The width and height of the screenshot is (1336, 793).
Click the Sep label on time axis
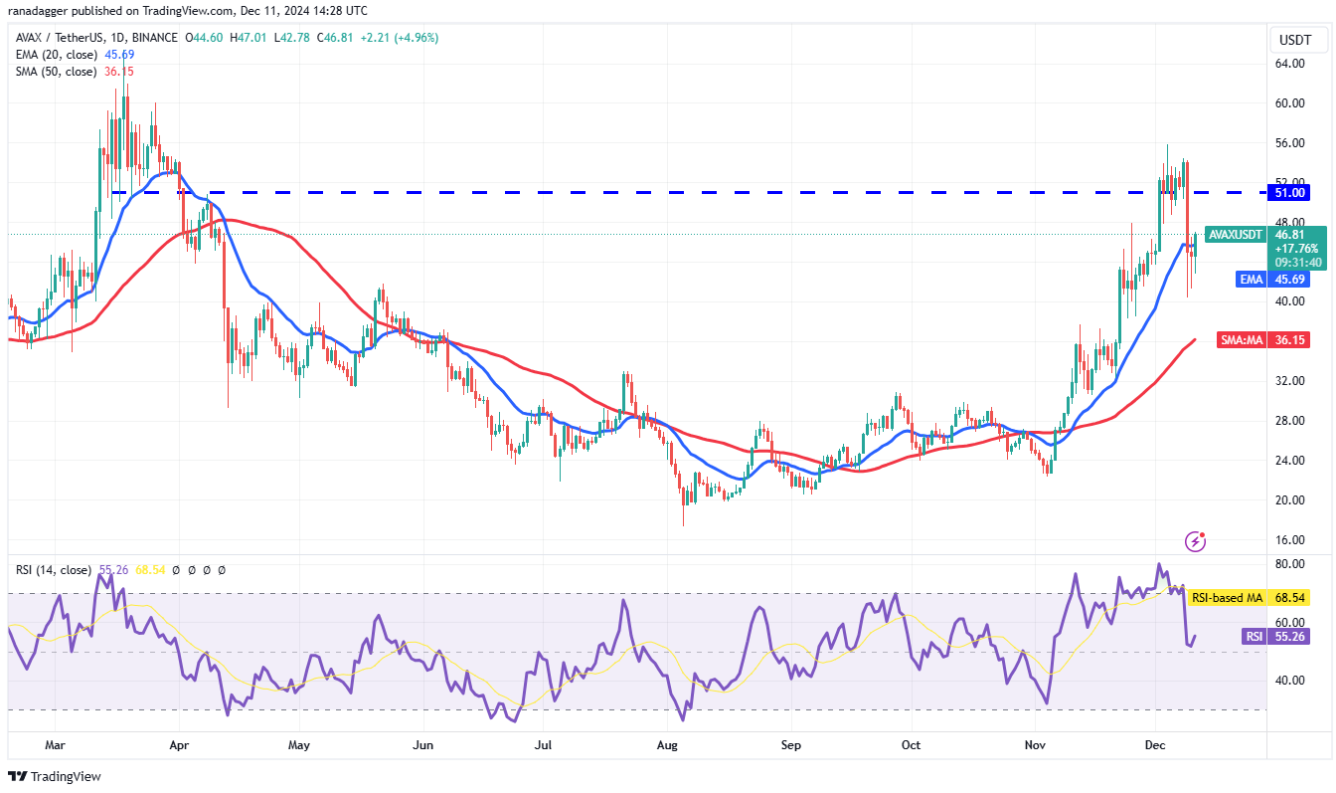coord(791,745)
